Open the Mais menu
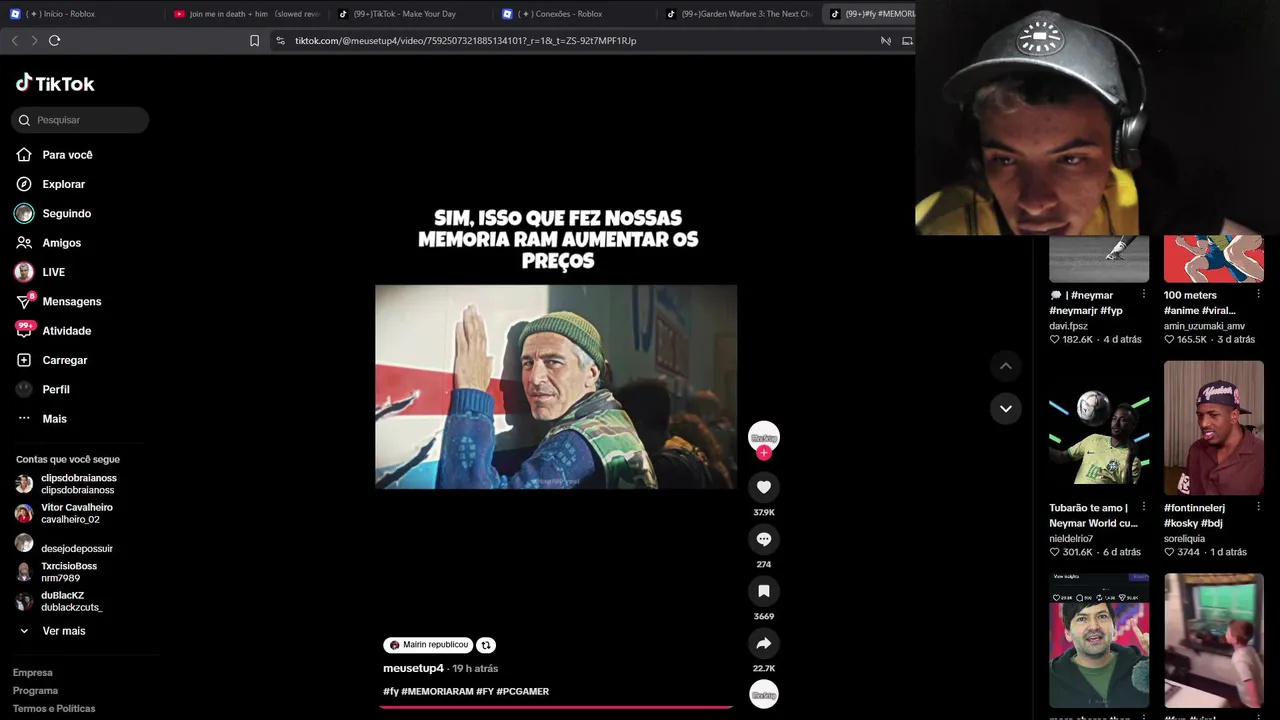This screenshot has width=1280, height=720. pyautogui.click(x=54, y=419)
